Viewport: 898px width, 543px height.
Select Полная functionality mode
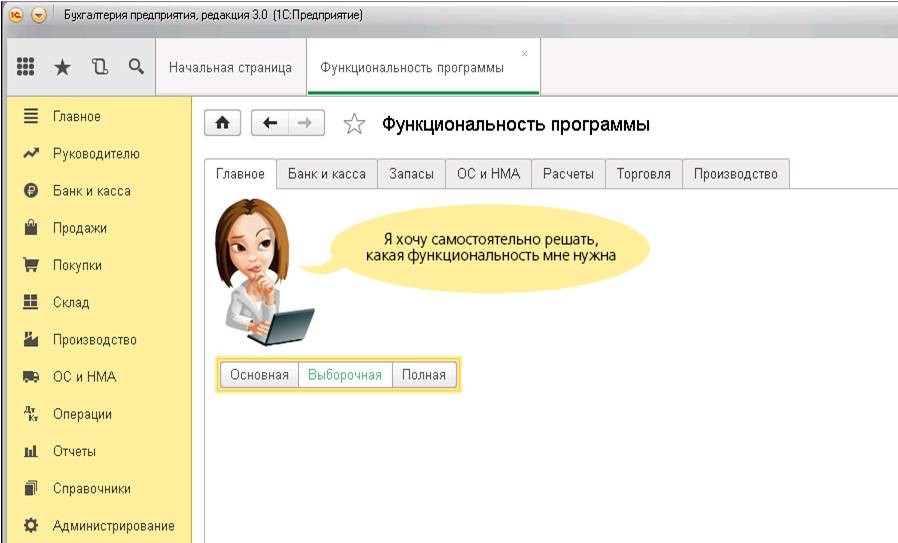click(424, 375)
